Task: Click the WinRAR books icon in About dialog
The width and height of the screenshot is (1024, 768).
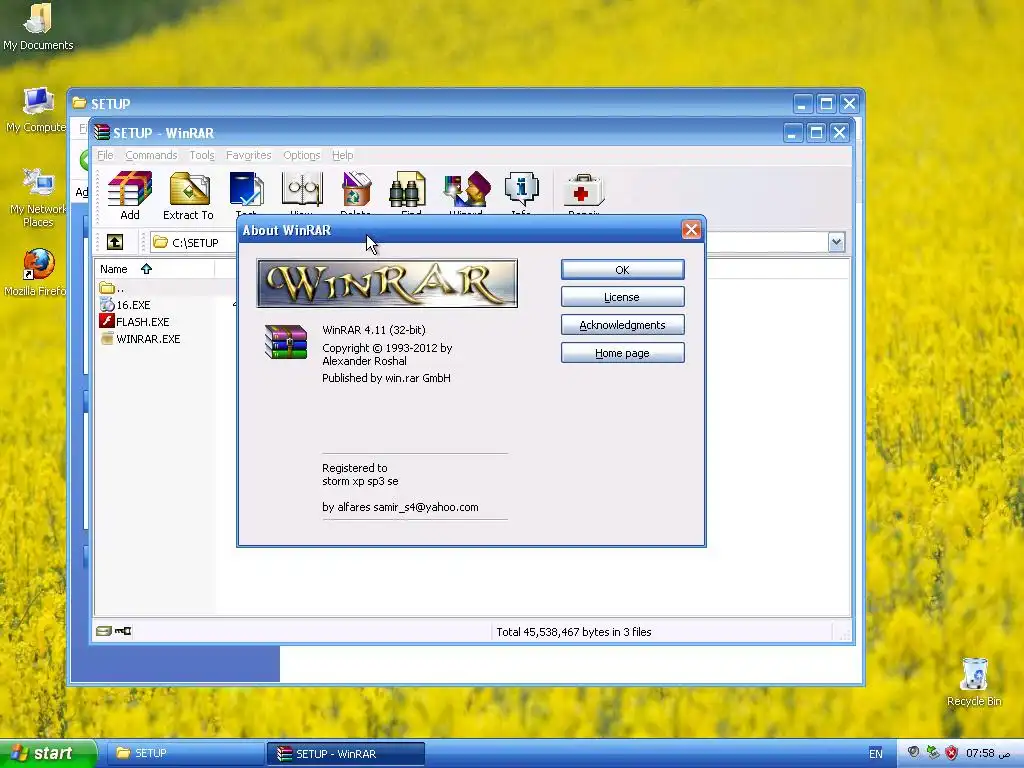Action: tap(286, 342)
